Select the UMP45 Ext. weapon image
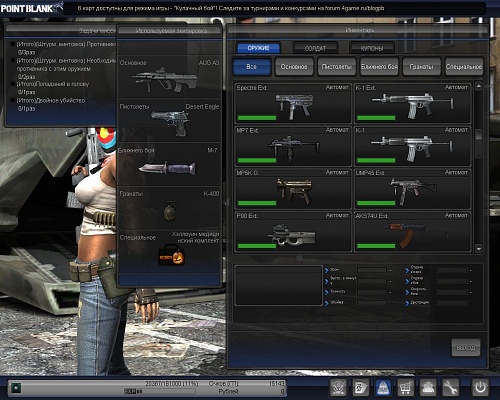 (413, 191)
